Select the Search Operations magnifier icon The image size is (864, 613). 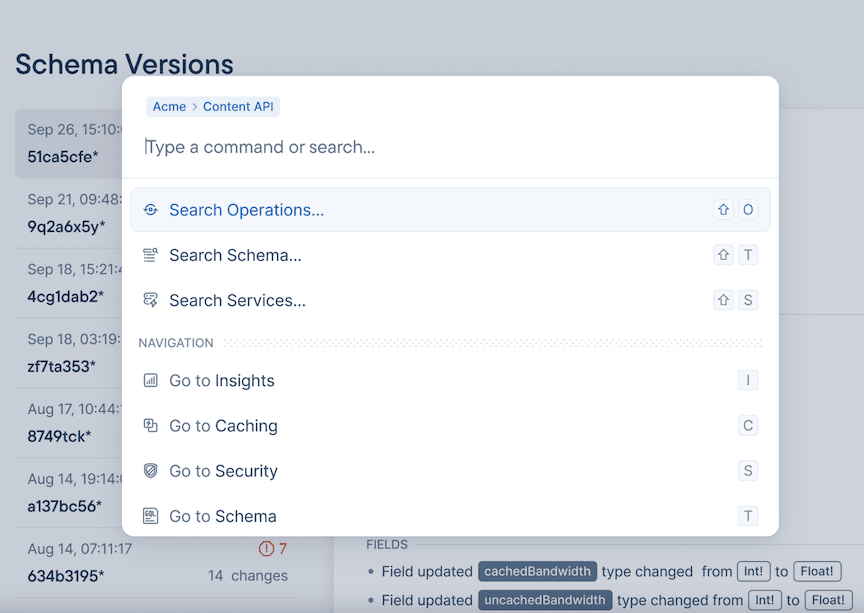pos(150,210)
